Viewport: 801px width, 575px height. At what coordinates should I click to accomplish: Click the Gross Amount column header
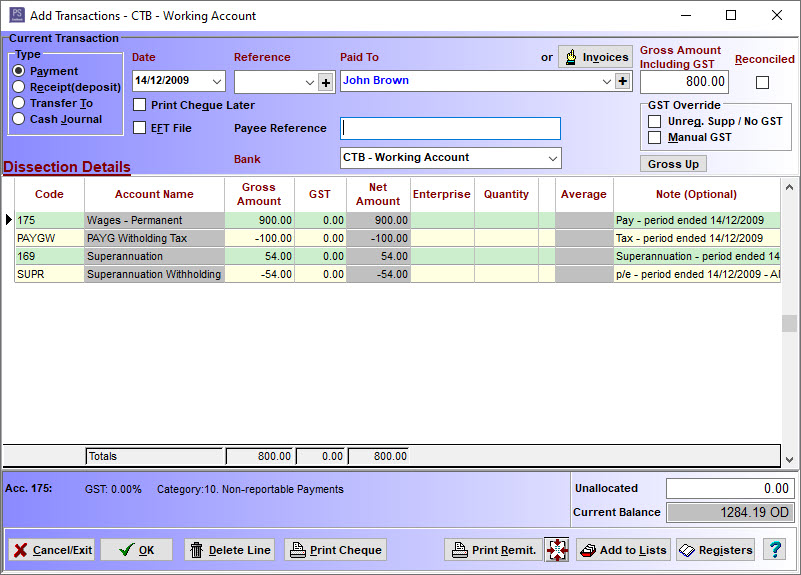[x=259, y=194]
